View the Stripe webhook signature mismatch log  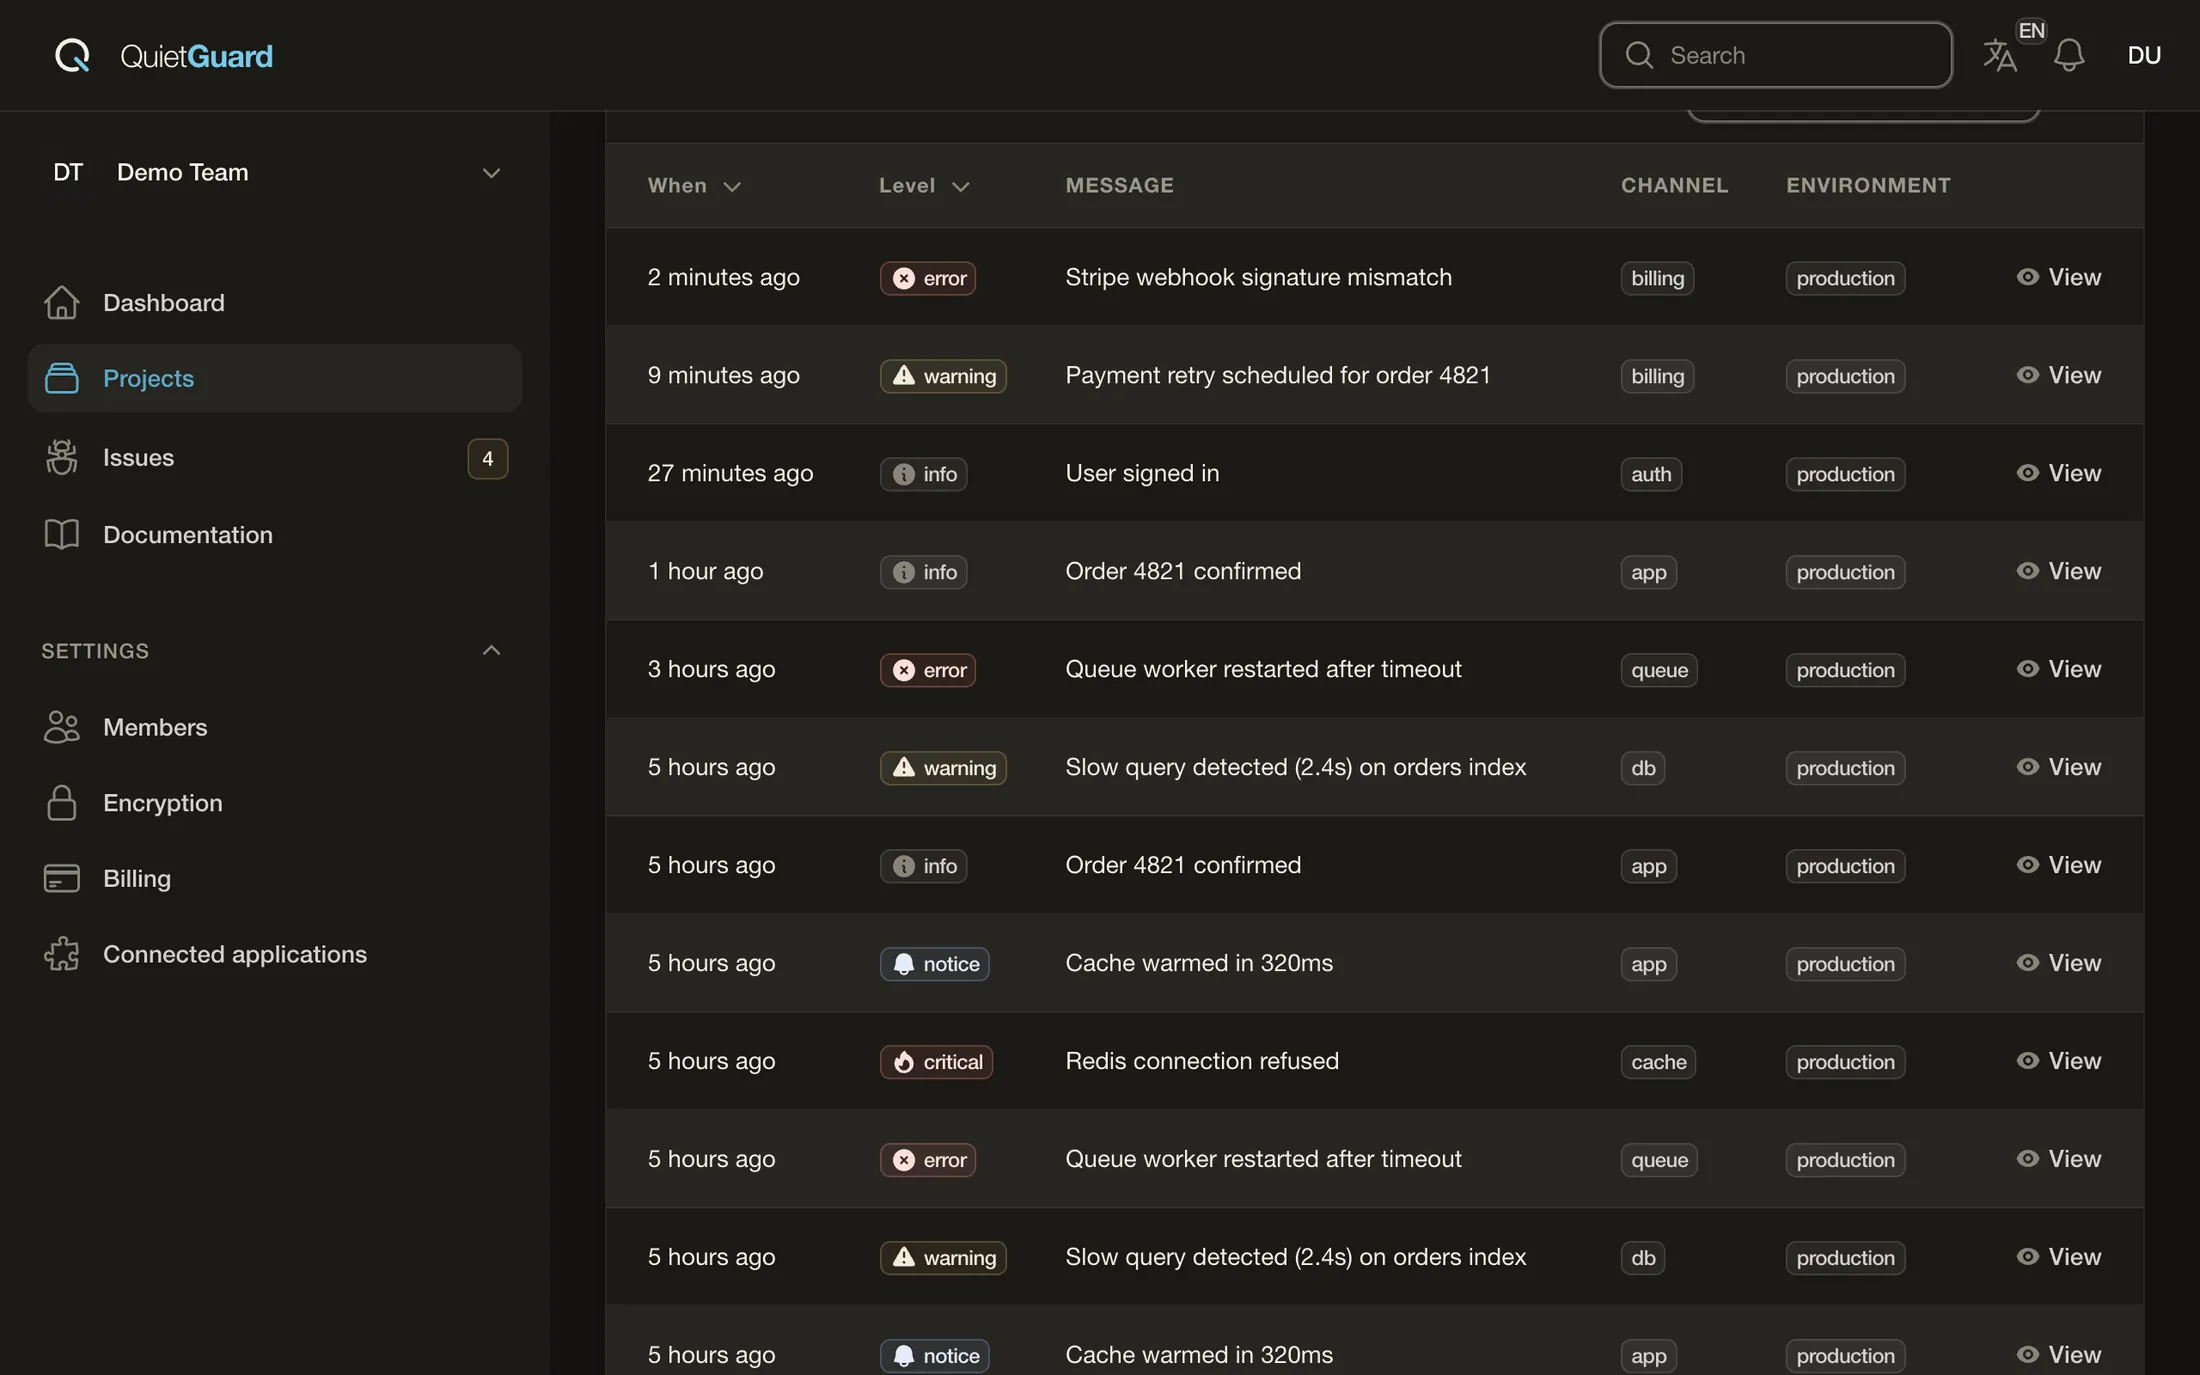[2059, 276]
